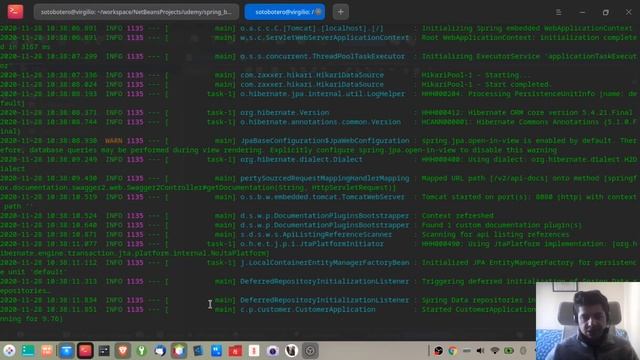
Task: Click the faint grey oval tray icon
Action: coord(523,351)
